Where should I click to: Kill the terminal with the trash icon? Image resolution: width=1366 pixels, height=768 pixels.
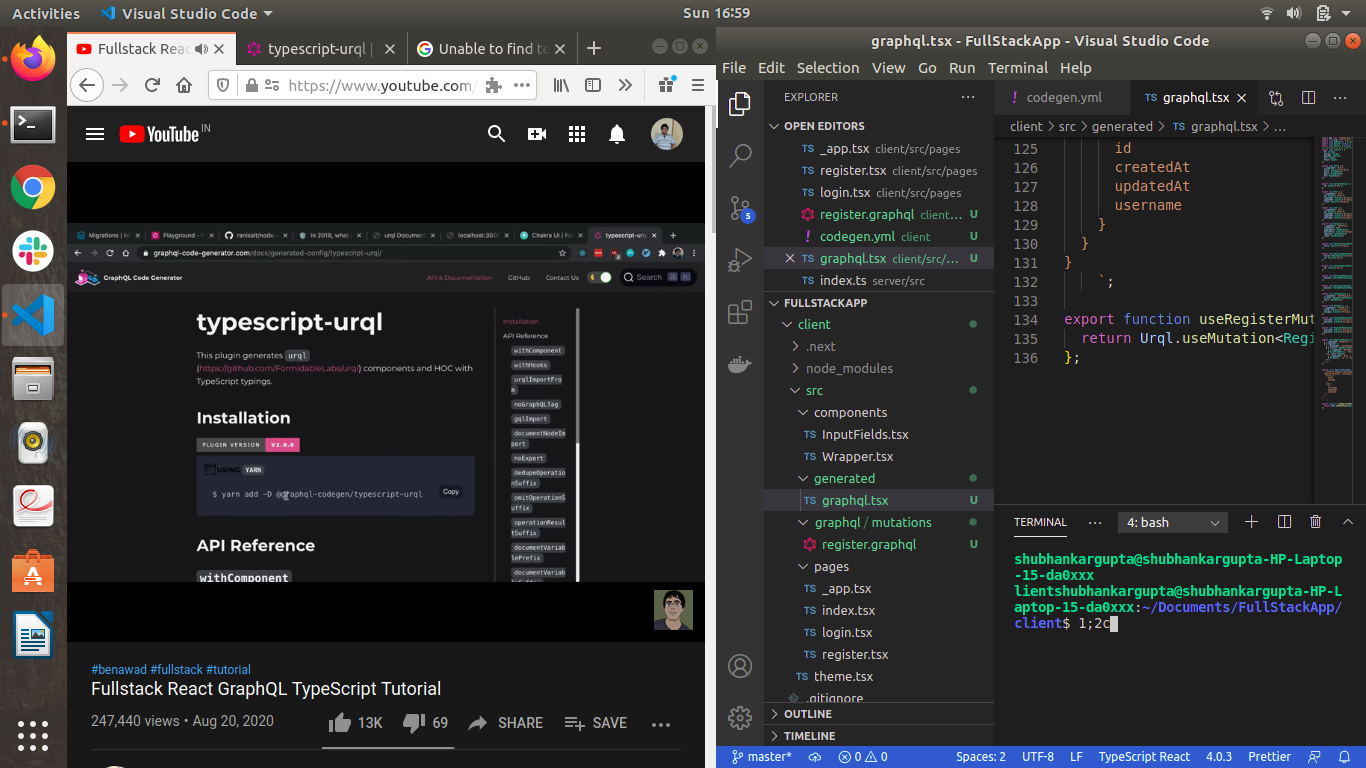point(1315,522)
